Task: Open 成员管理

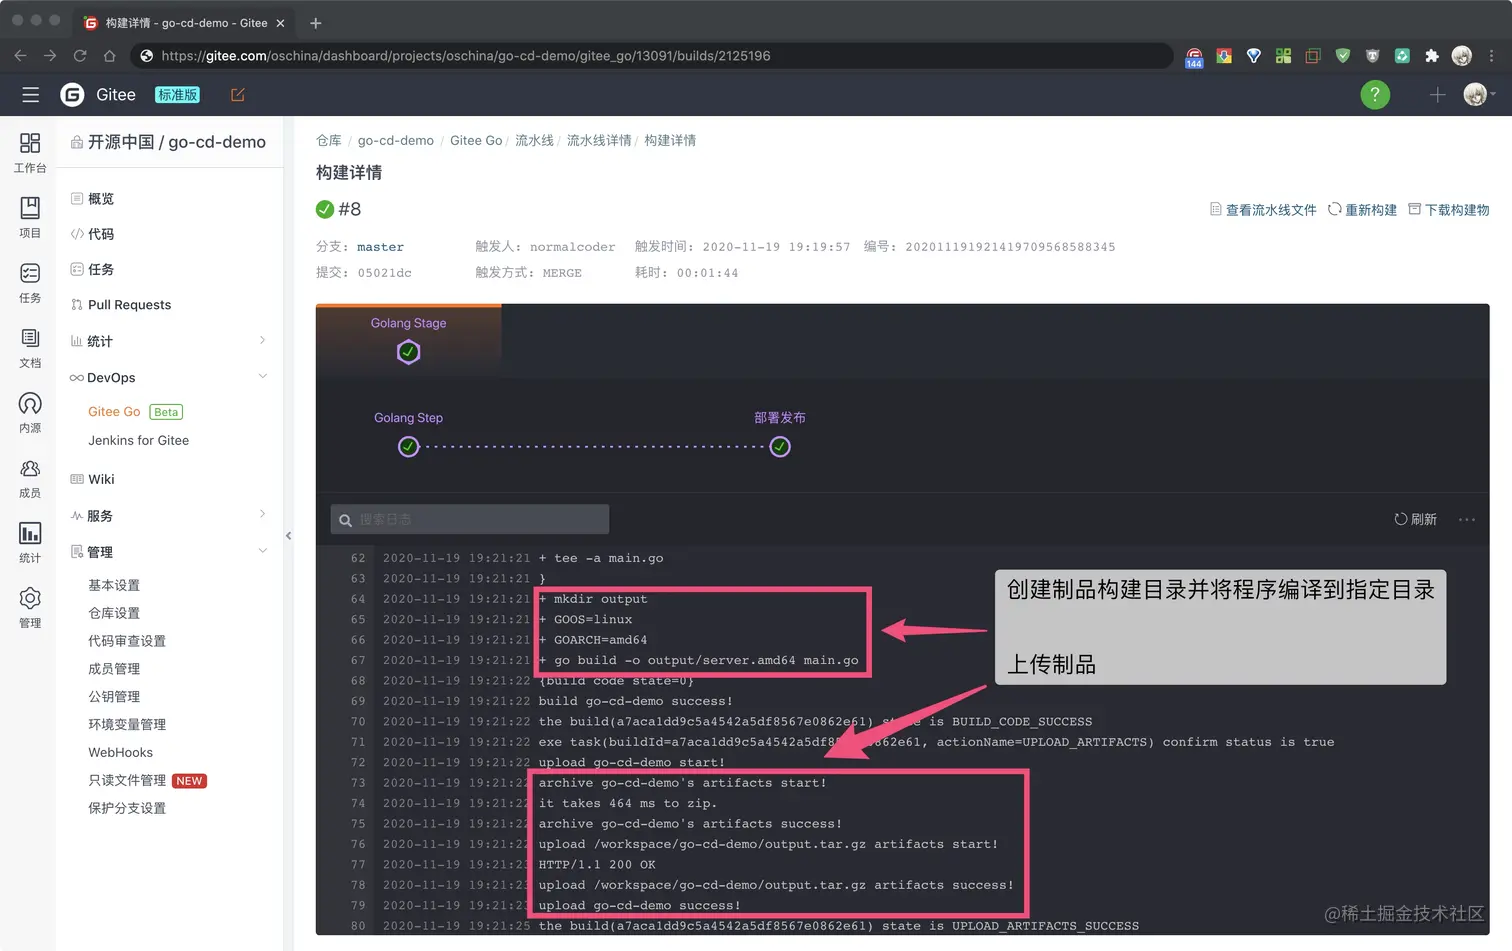Action: click(x=114, y=669)
